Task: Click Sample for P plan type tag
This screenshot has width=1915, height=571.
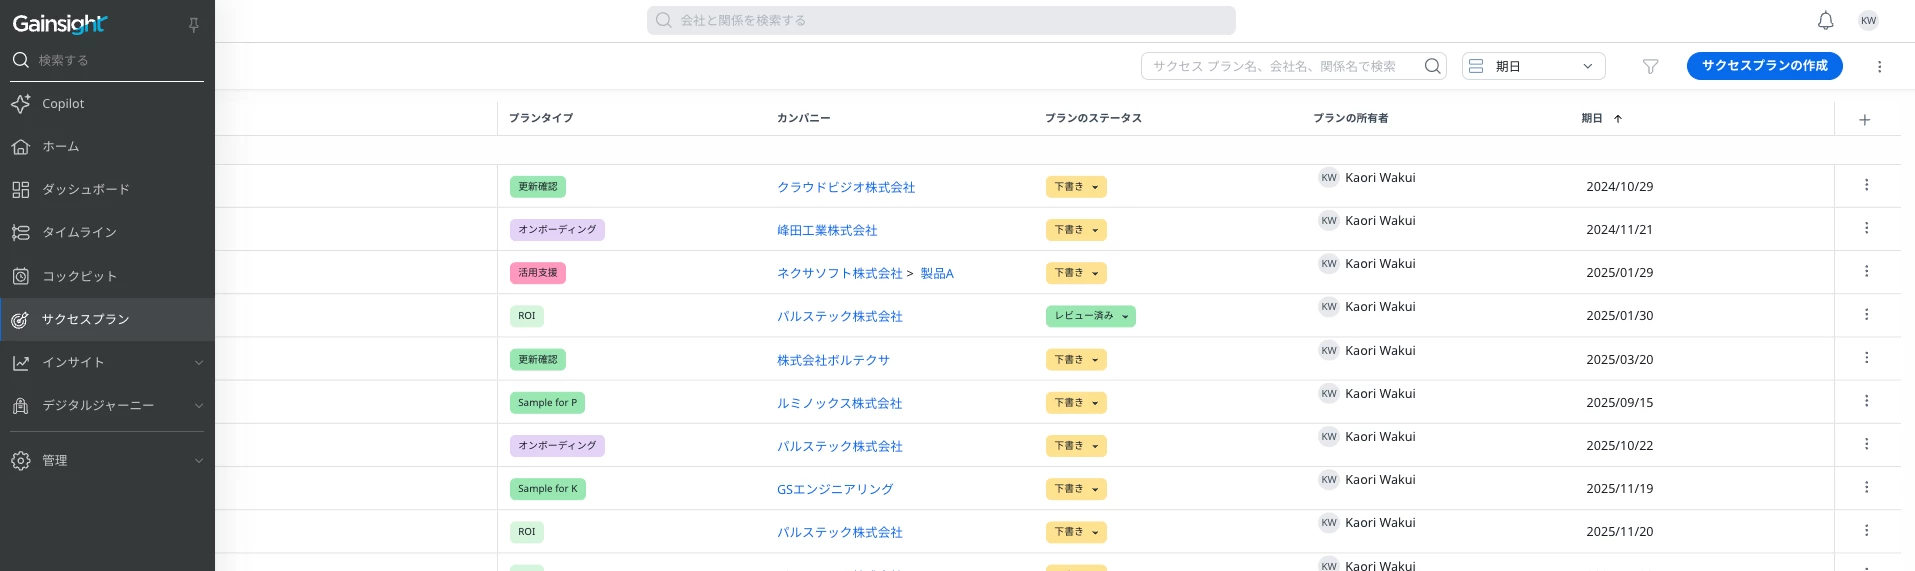Action: click(547, 403)
